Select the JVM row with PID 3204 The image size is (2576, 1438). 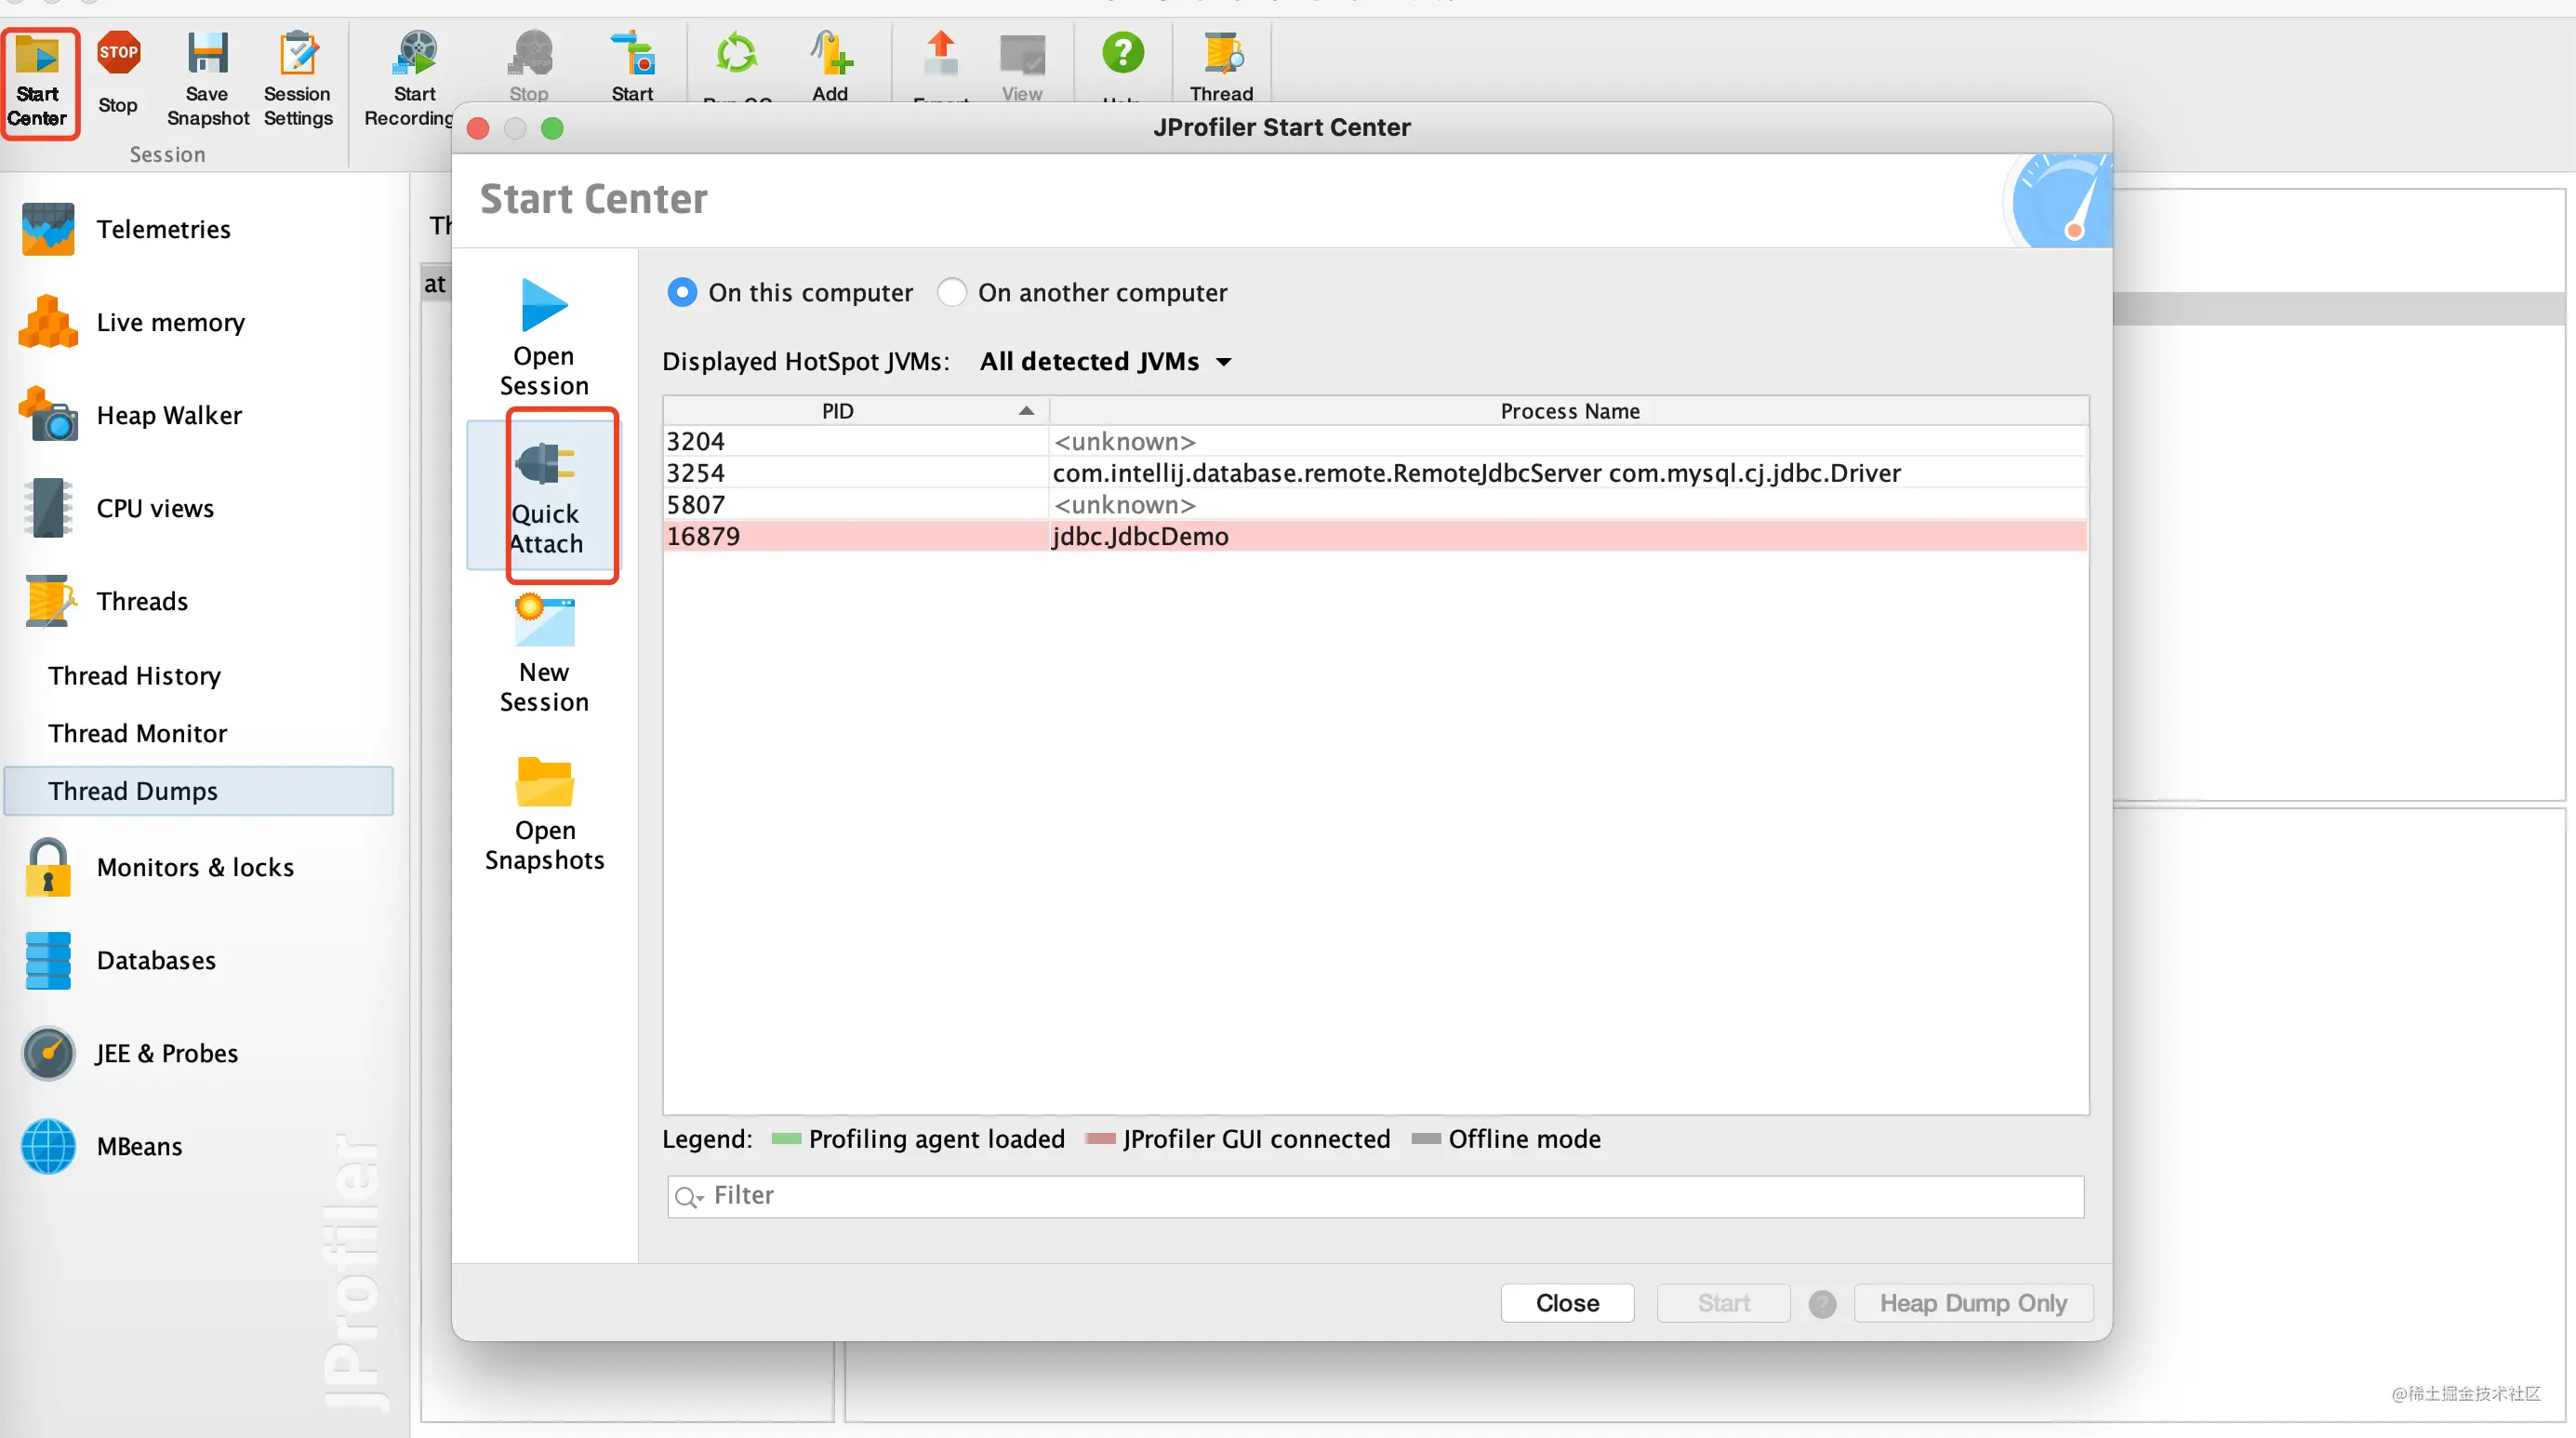click(x=1376, y=441)
